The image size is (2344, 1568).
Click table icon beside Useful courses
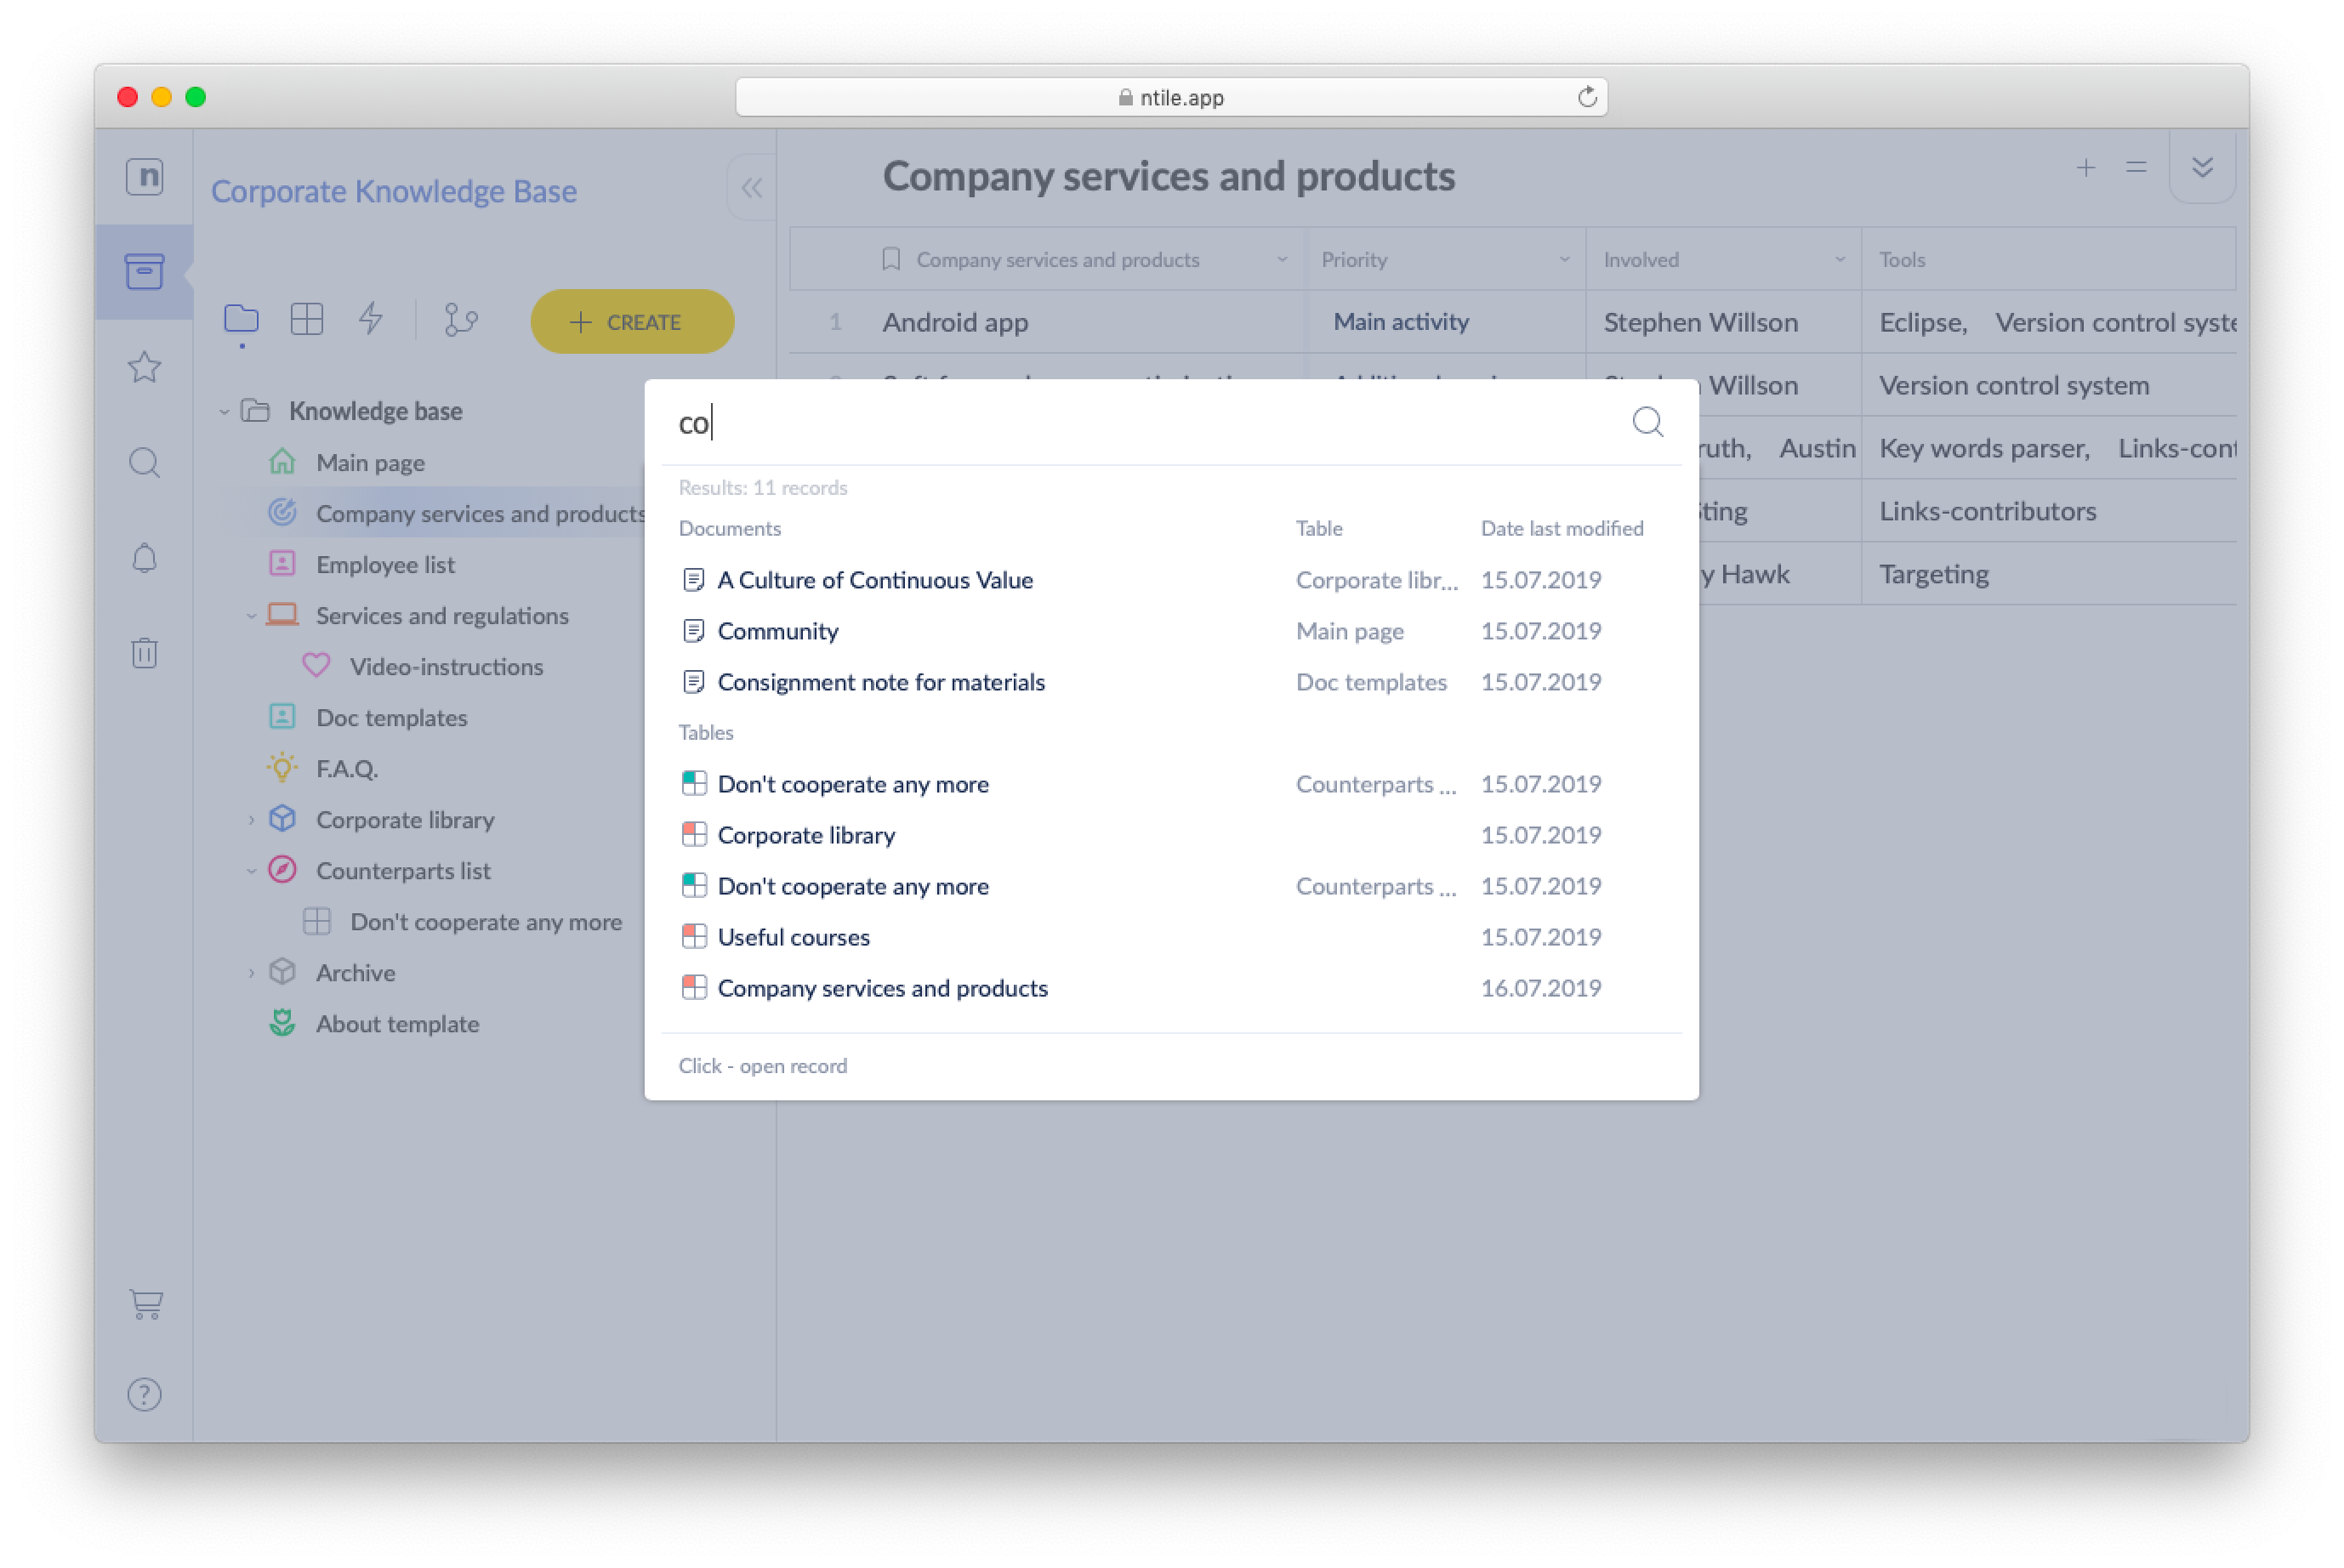(x=694, y=937)
